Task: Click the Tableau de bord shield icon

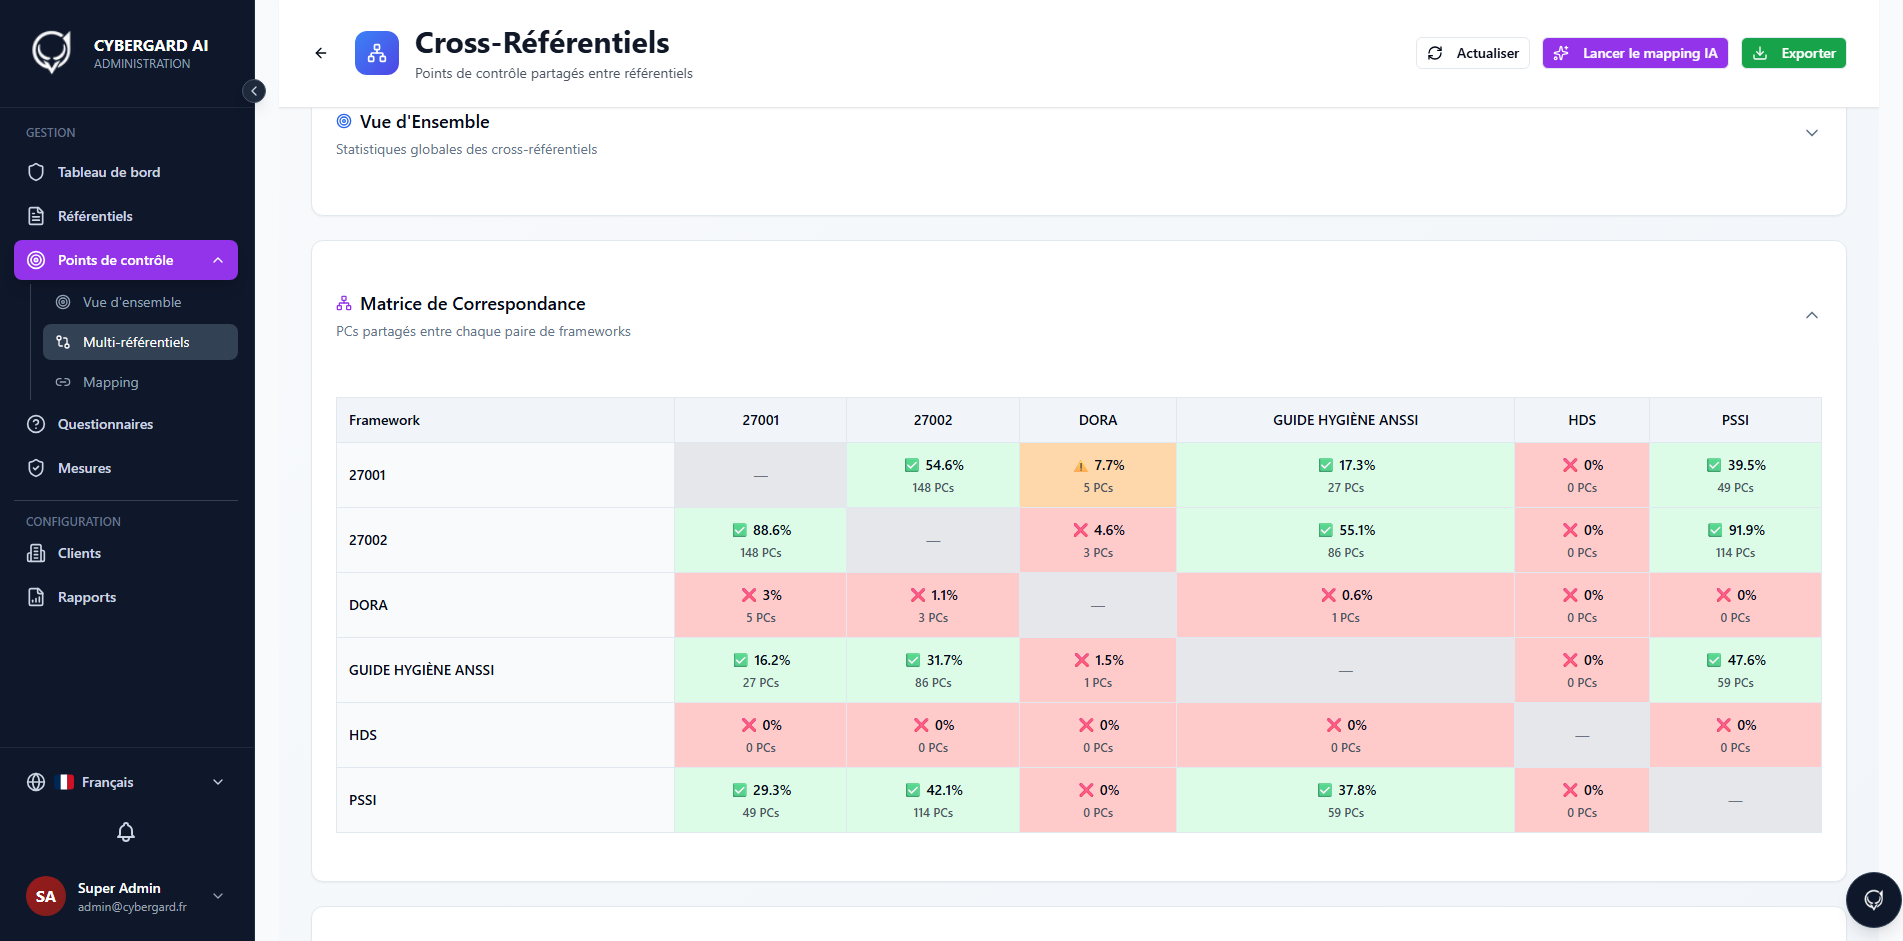Action: (36, 172)
